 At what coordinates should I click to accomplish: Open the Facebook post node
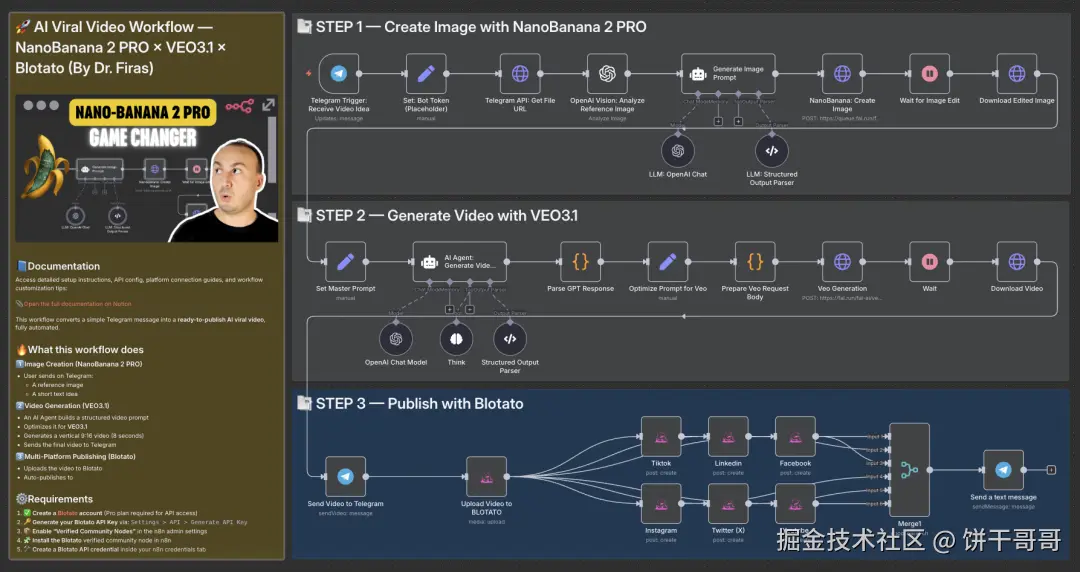pyautogui.click(x=795, y=436)
